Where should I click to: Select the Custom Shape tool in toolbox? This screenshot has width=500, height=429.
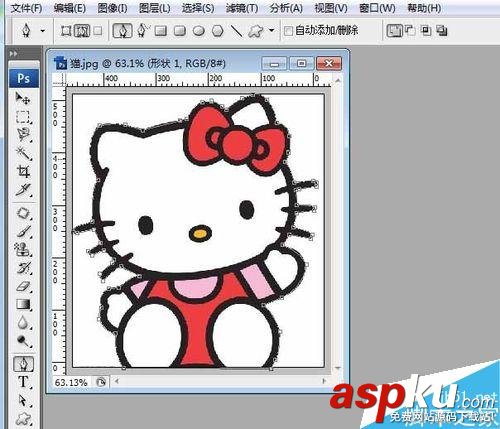[23, 419]
